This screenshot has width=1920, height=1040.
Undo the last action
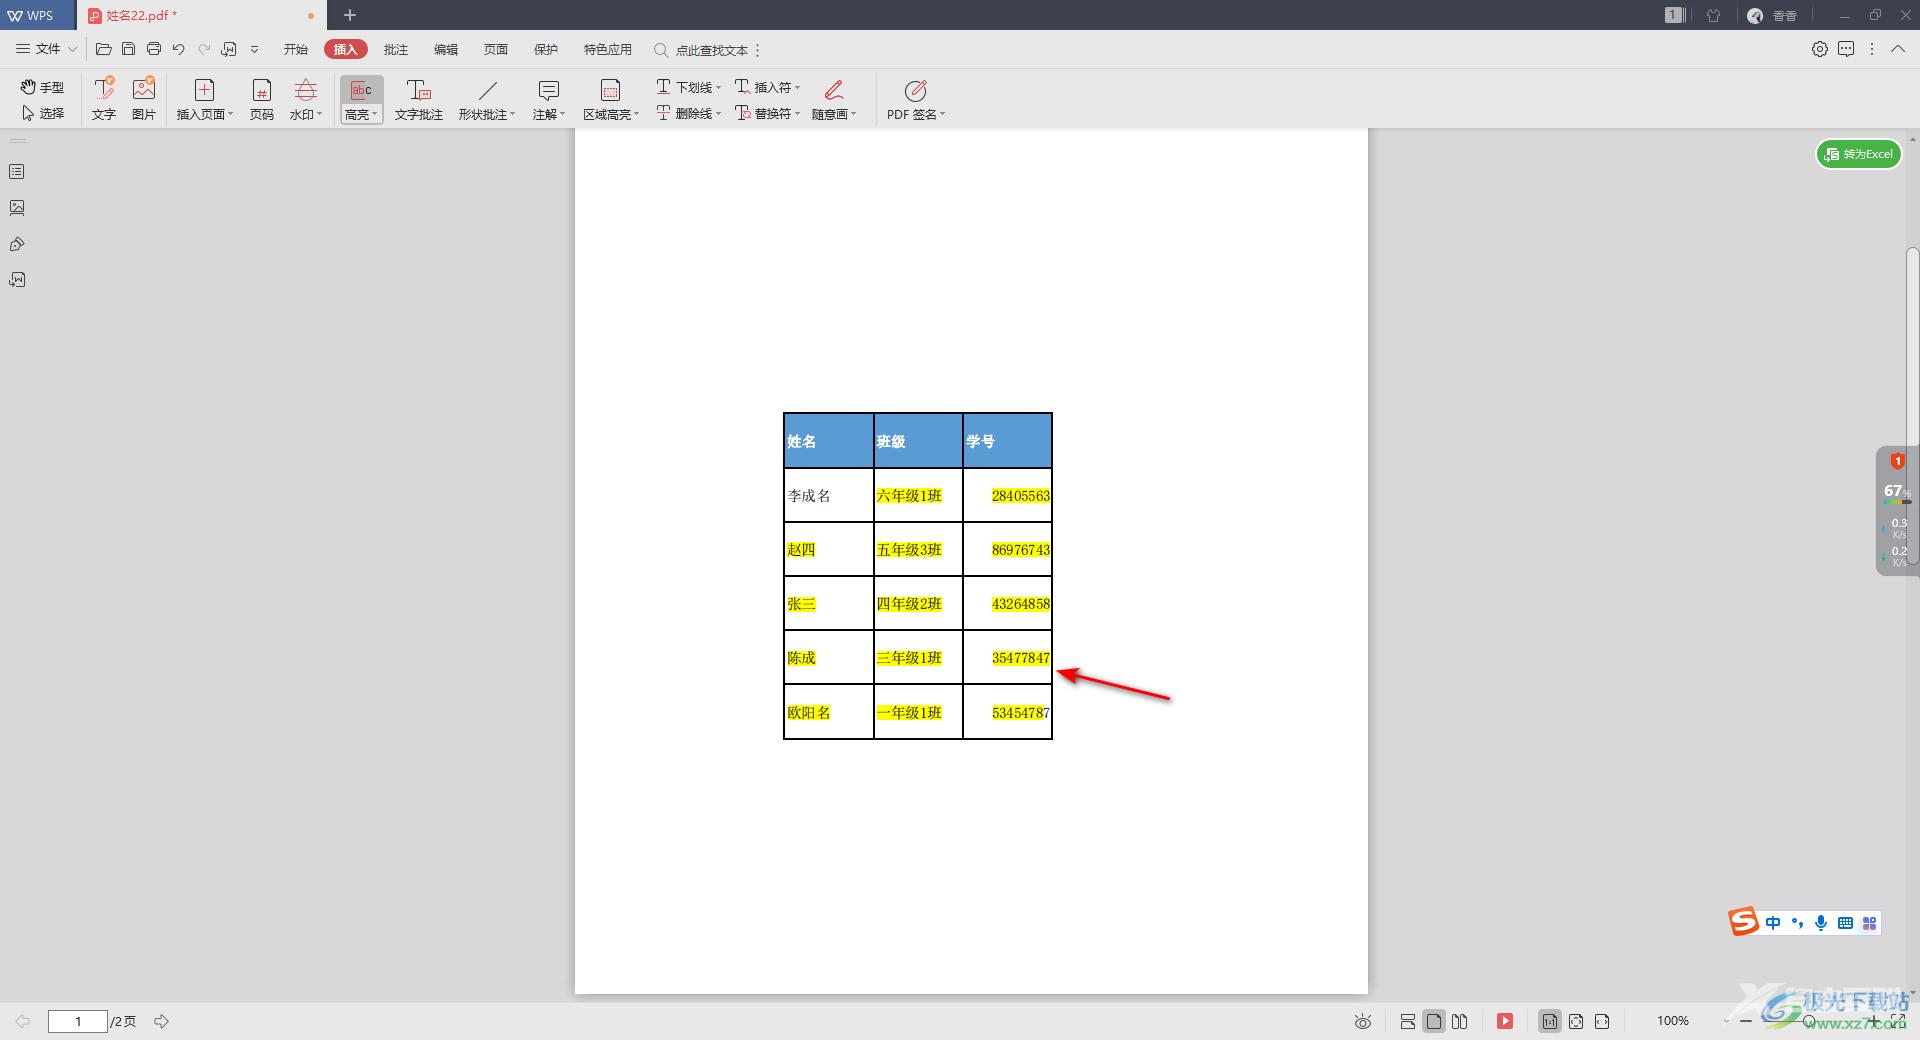pos(178,49)
